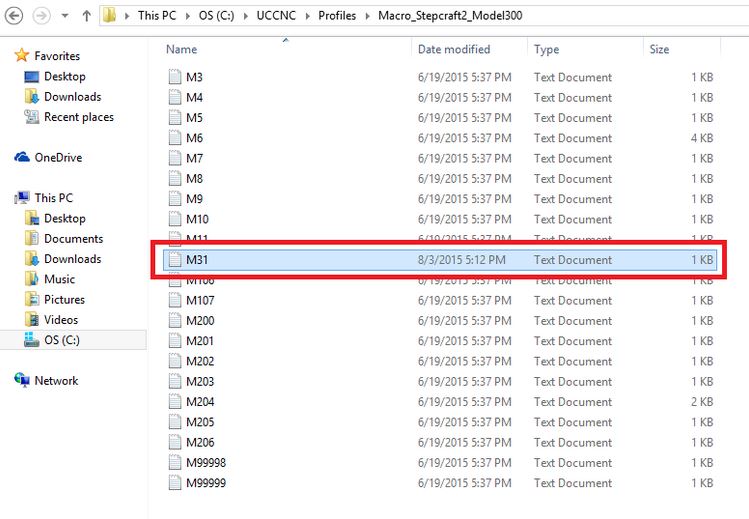Select Network icon in navigation pane
Viewport: 749px width, 519px height.
click(x=22, y=380)
